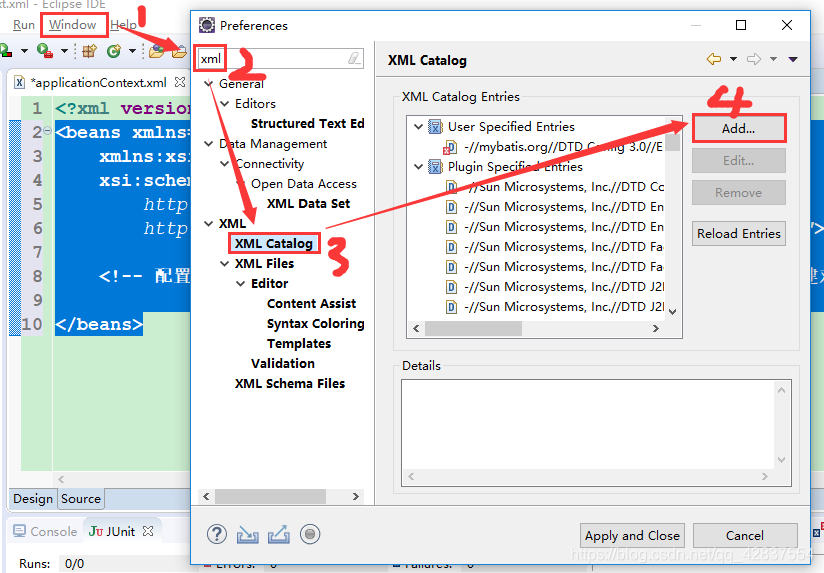824x573 pixels.
Task: Select the mybatis.org DTD Config entry
Action: coord(563,147)
